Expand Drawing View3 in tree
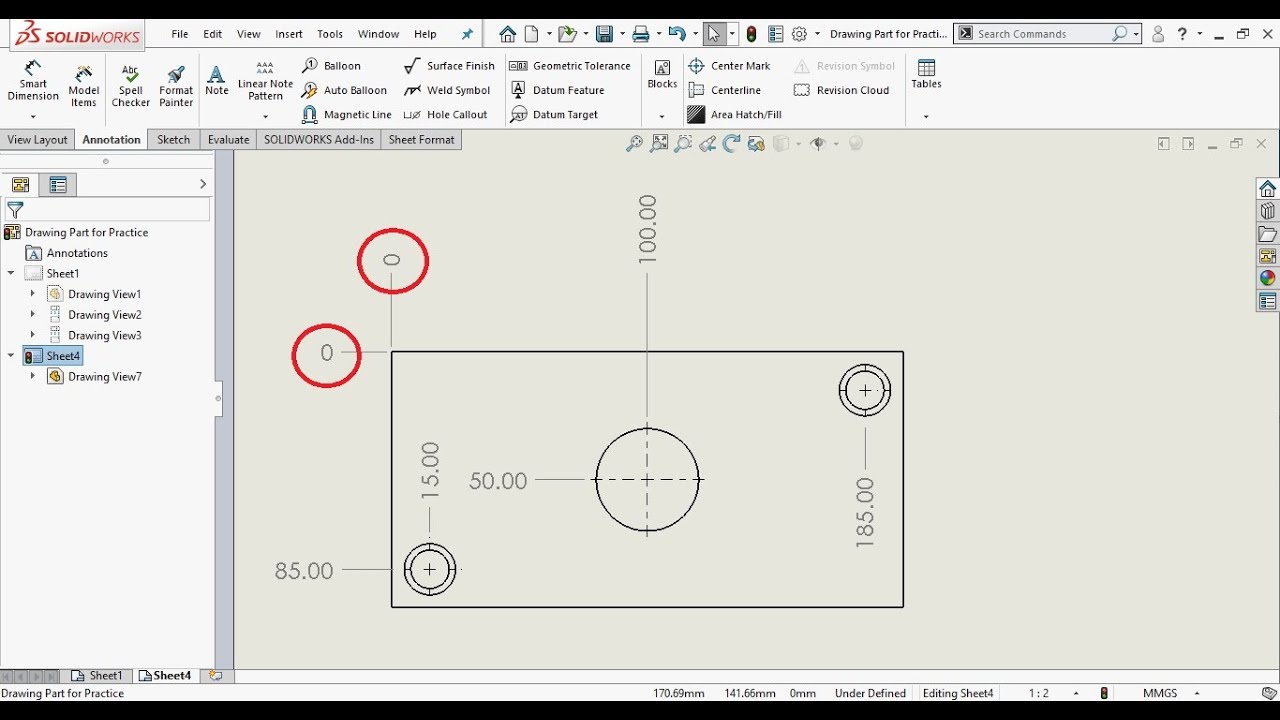 click(32, 335)
